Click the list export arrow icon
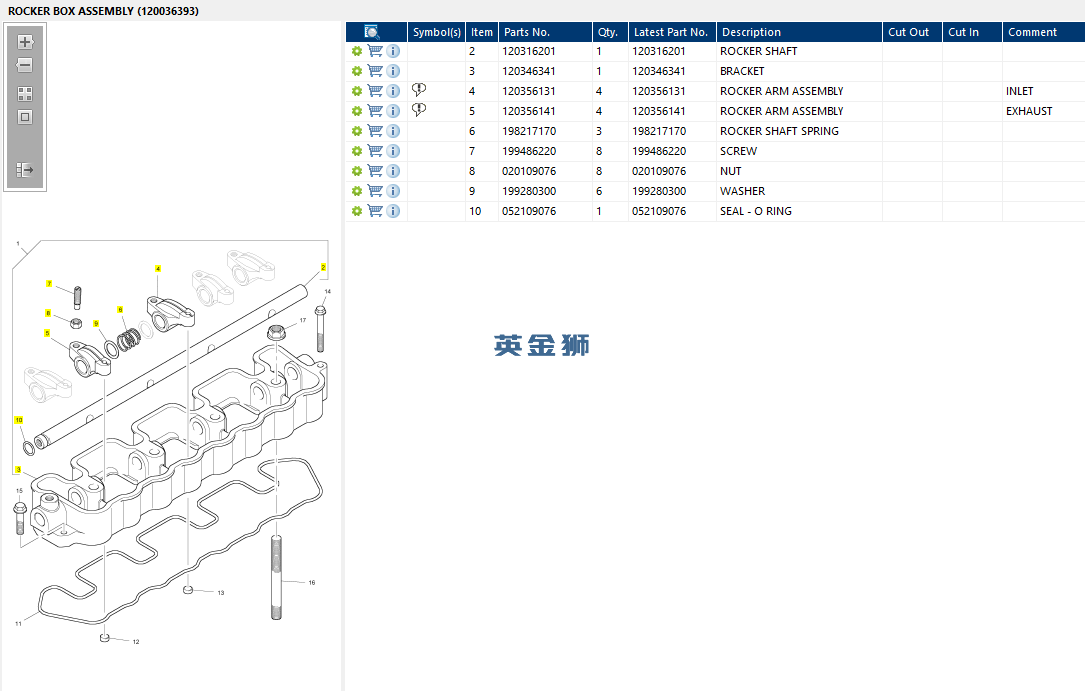 click(25, 170)
